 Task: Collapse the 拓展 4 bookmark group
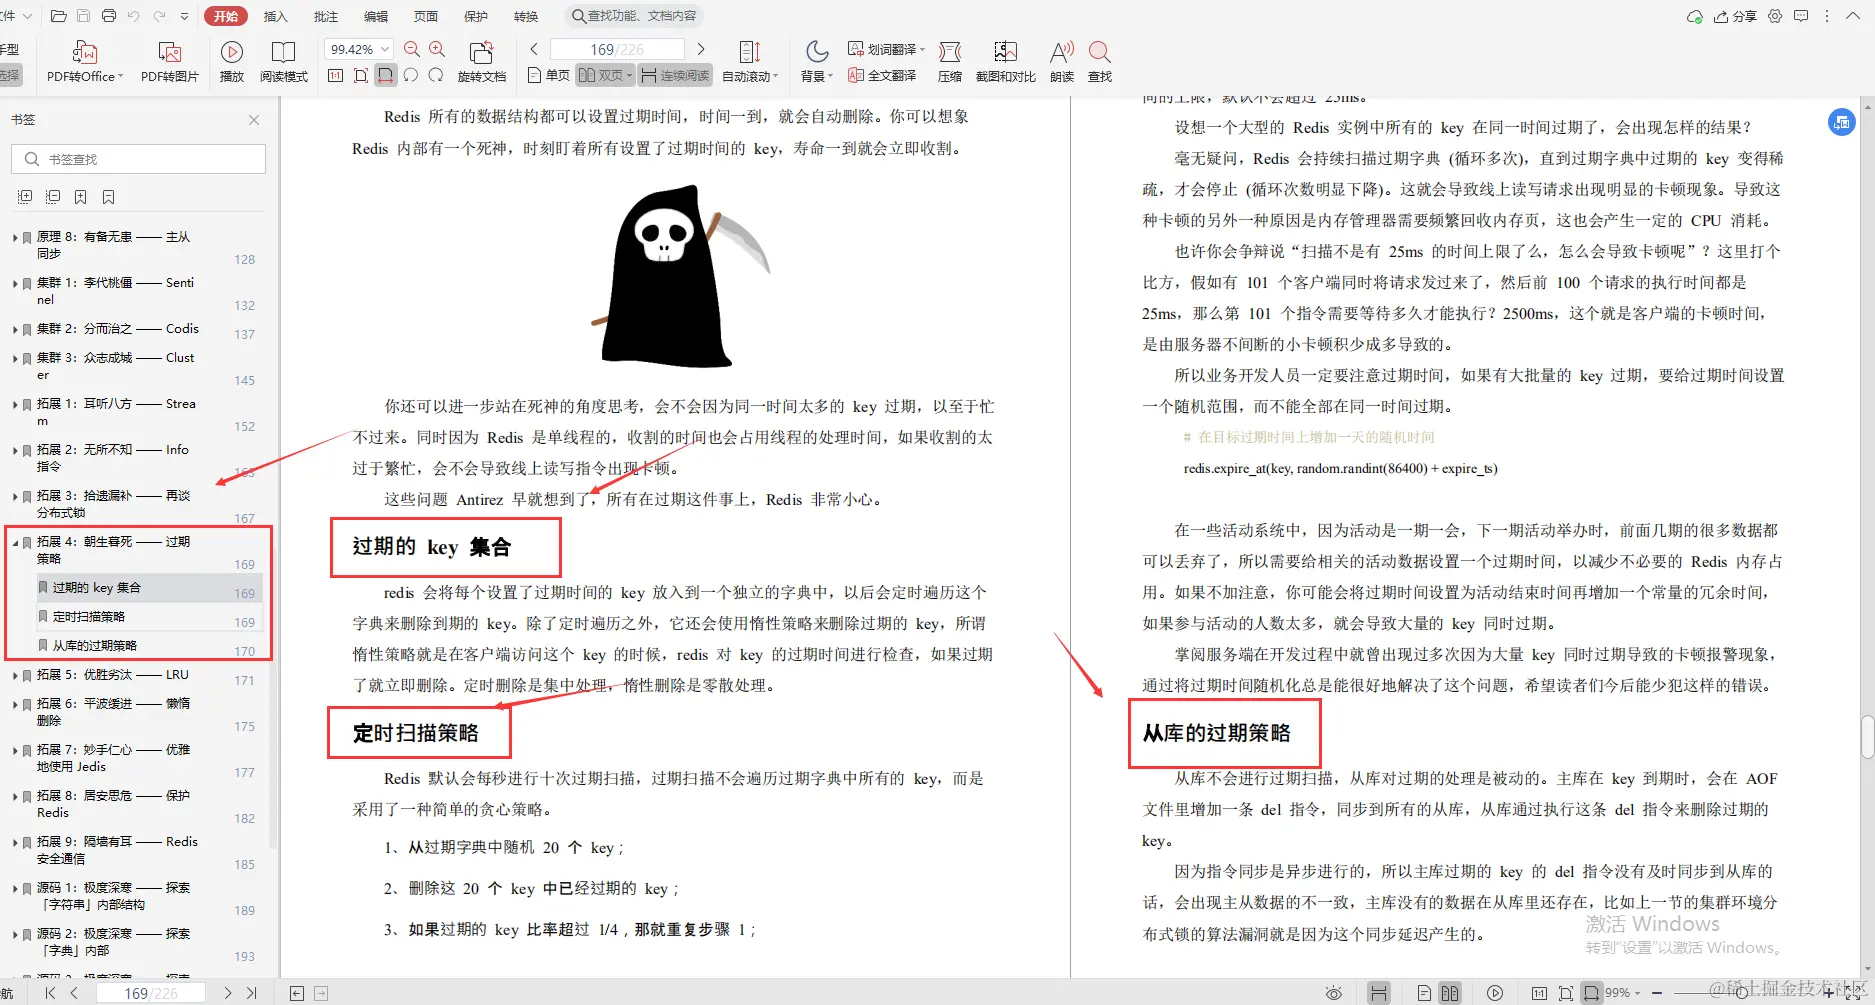click(x=13, y=541)
